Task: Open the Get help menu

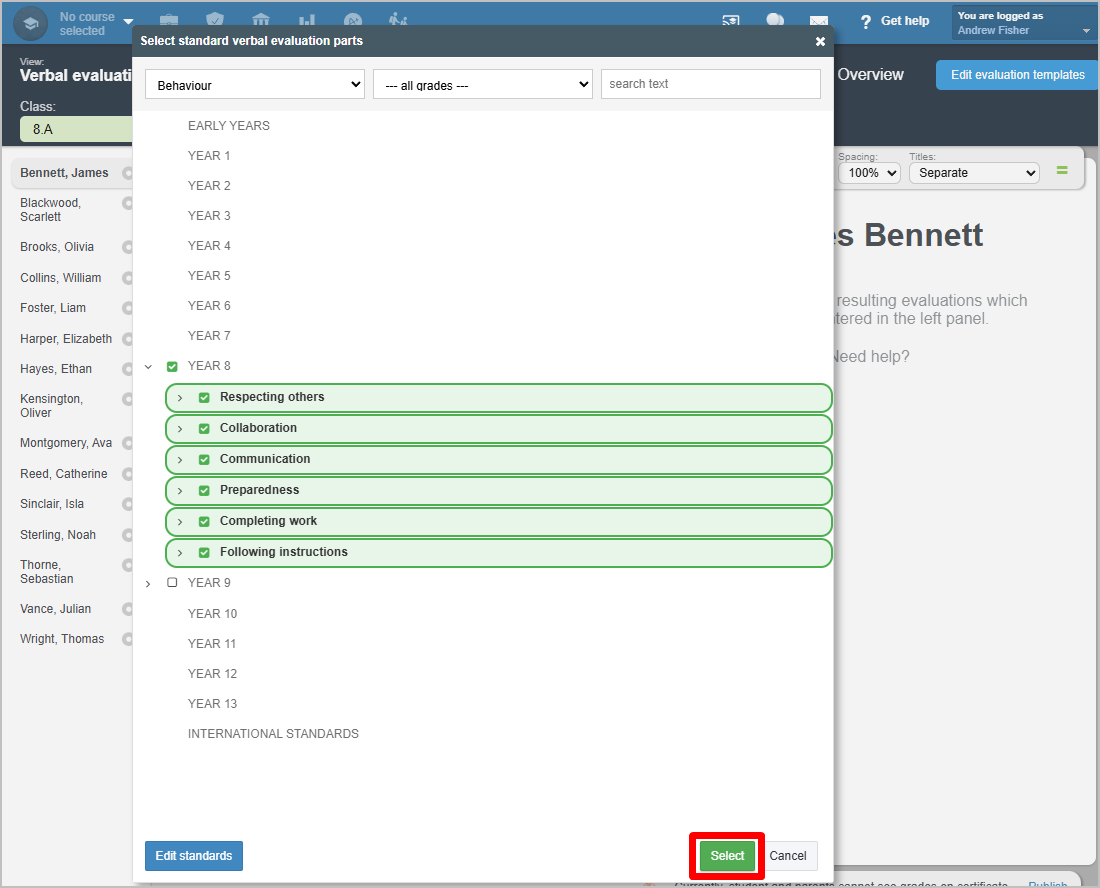Action: (x=894, y=21)
